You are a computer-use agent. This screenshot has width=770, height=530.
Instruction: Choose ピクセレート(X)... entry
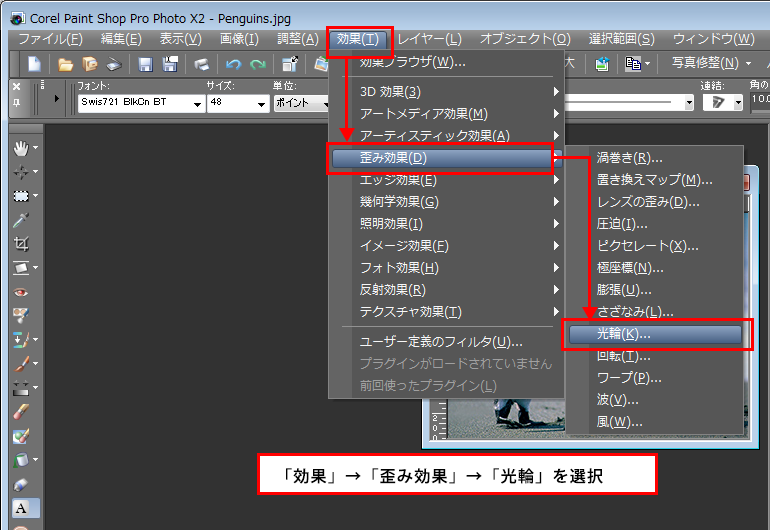coord(656,246)
